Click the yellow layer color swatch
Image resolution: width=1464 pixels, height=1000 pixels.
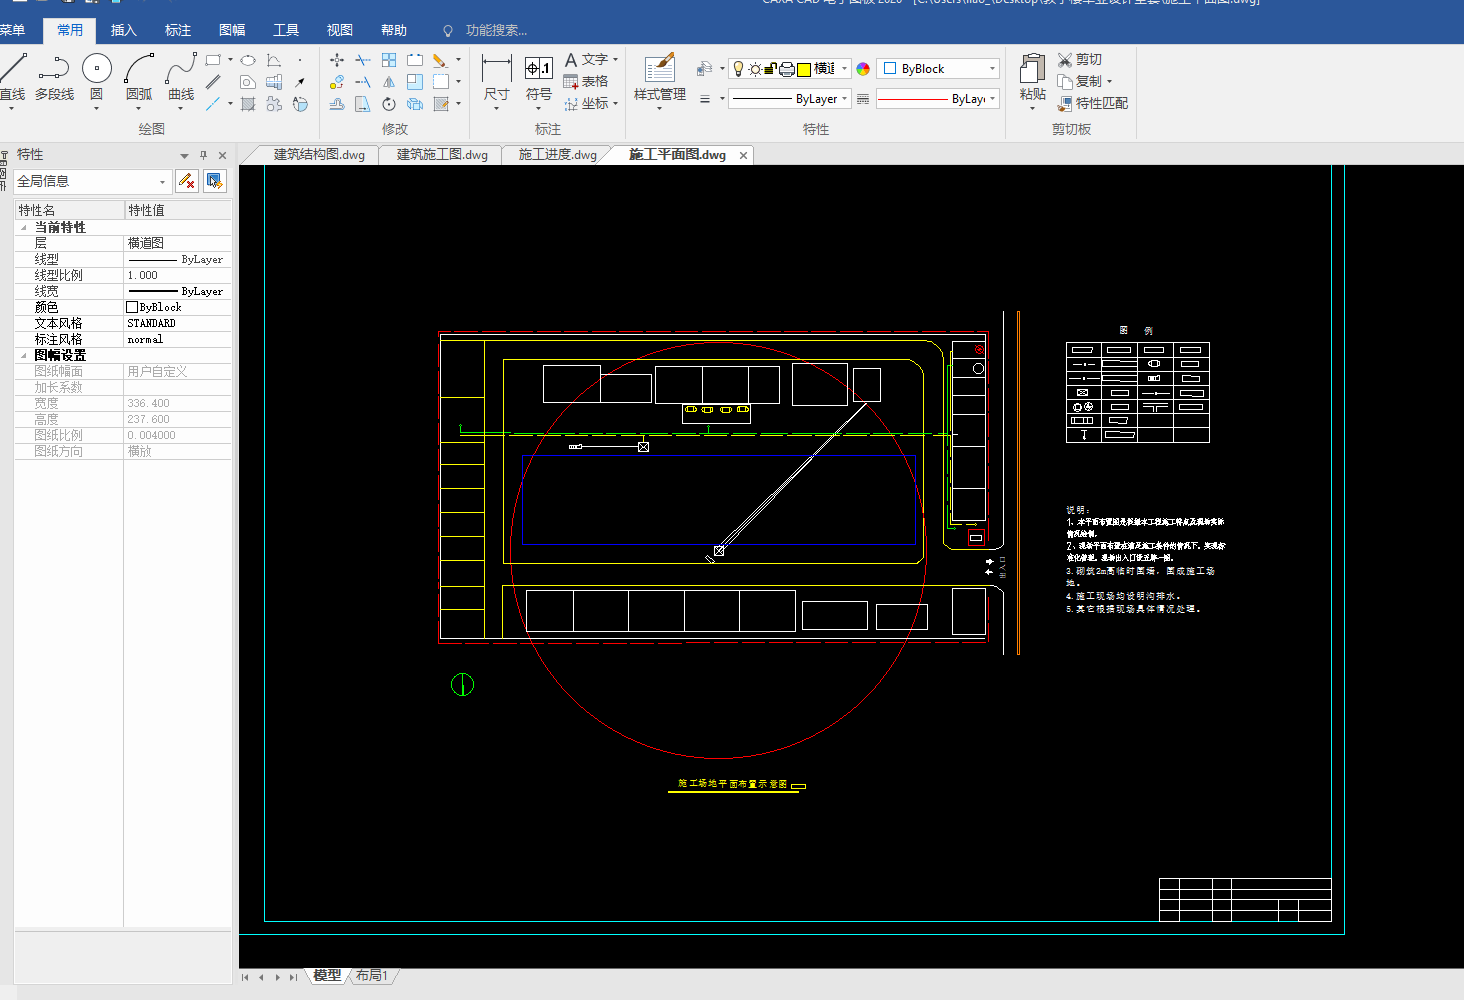(x=803, y=69)
